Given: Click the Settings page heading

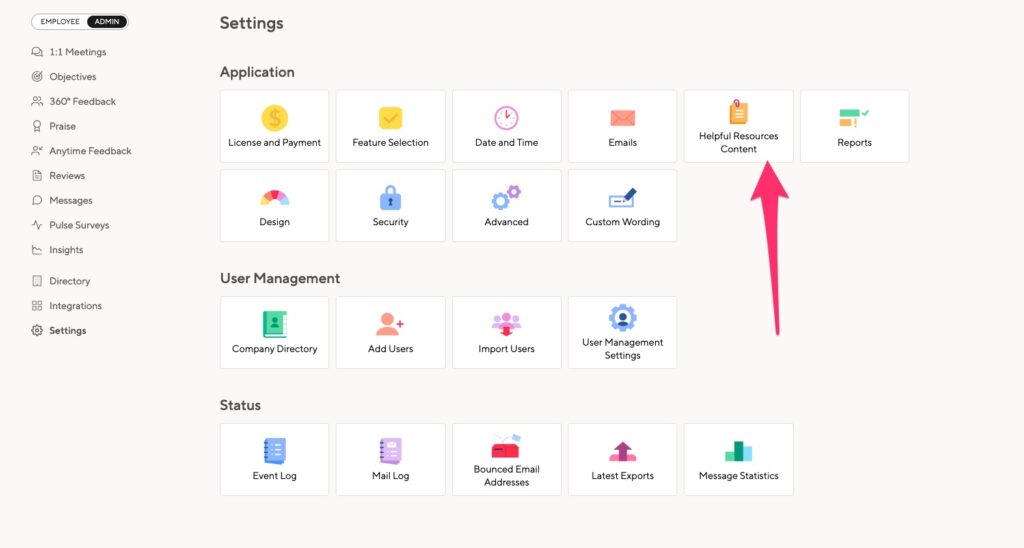Looking at the screenshot, I should (251, 23).
